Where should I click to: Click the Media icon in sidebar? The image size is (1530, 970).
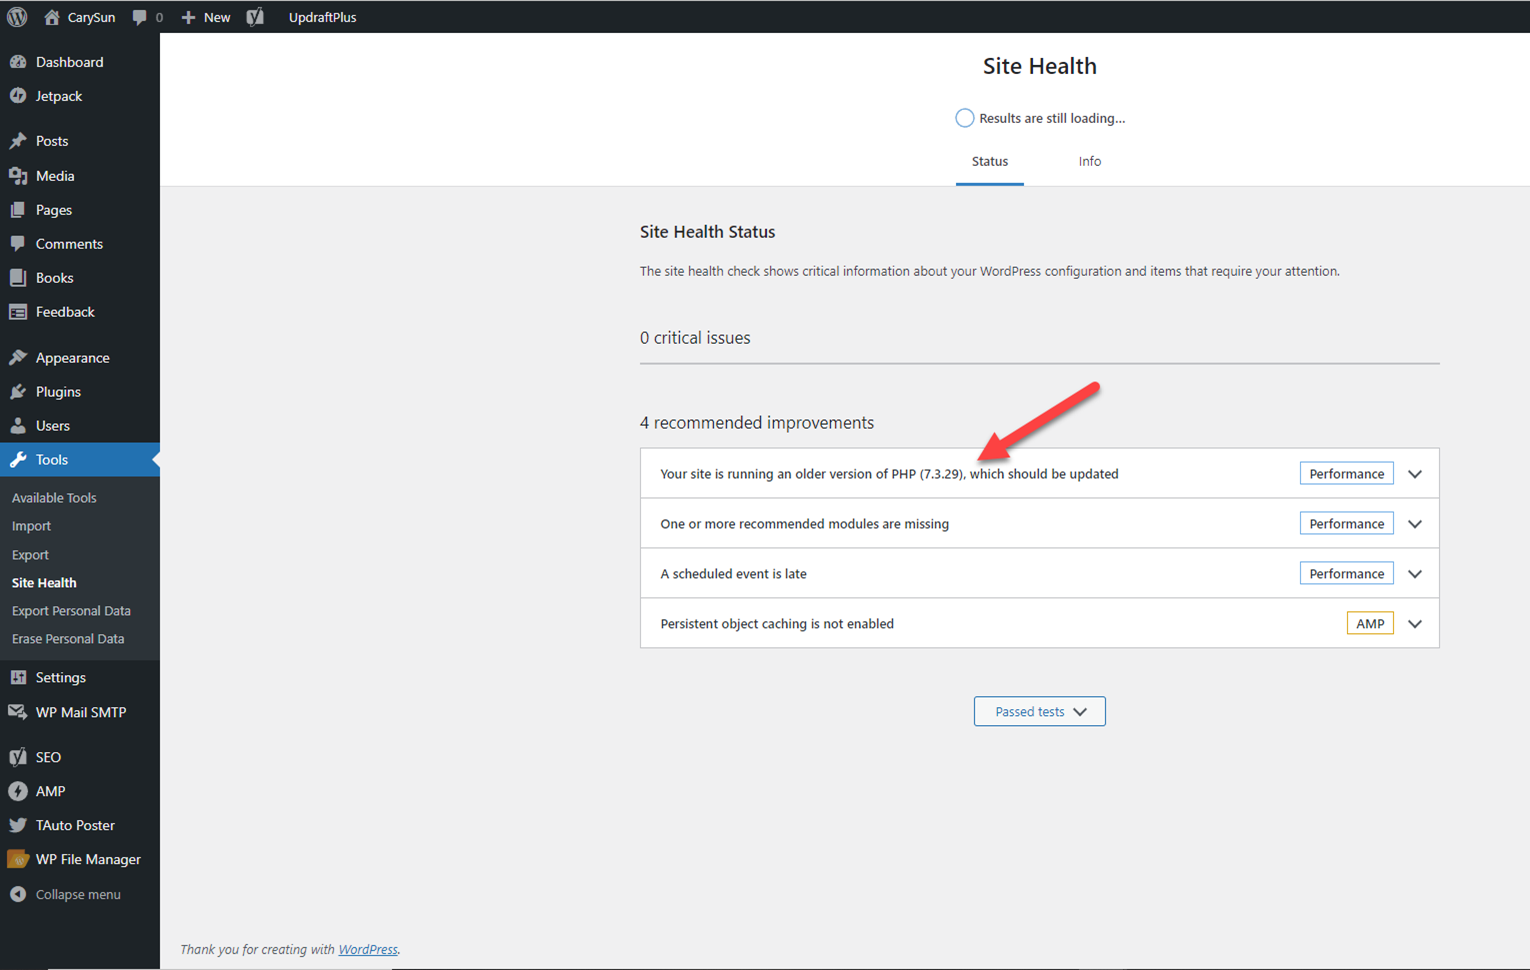pyautogui.click(x=18, y=176)
